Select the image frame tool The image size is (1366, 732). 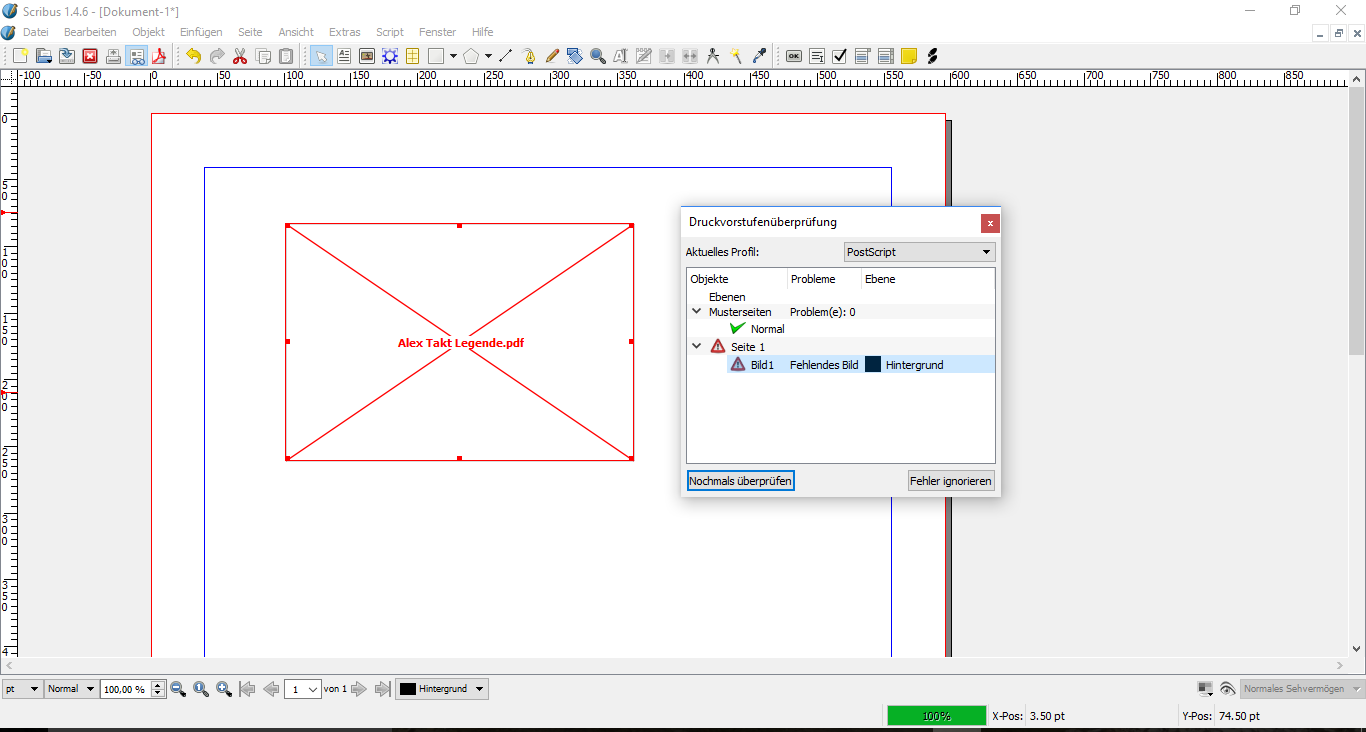point(367,56)
